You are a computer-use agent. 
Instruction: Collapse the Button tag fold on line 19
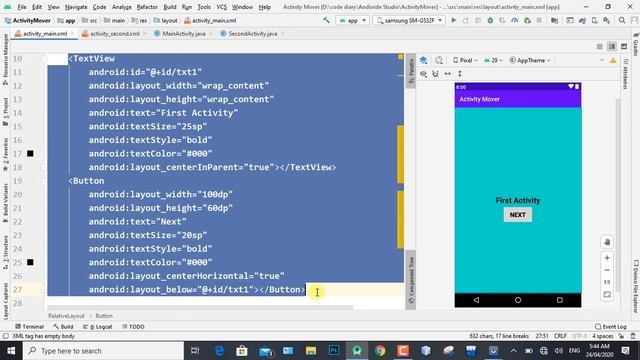coord(44,181)
